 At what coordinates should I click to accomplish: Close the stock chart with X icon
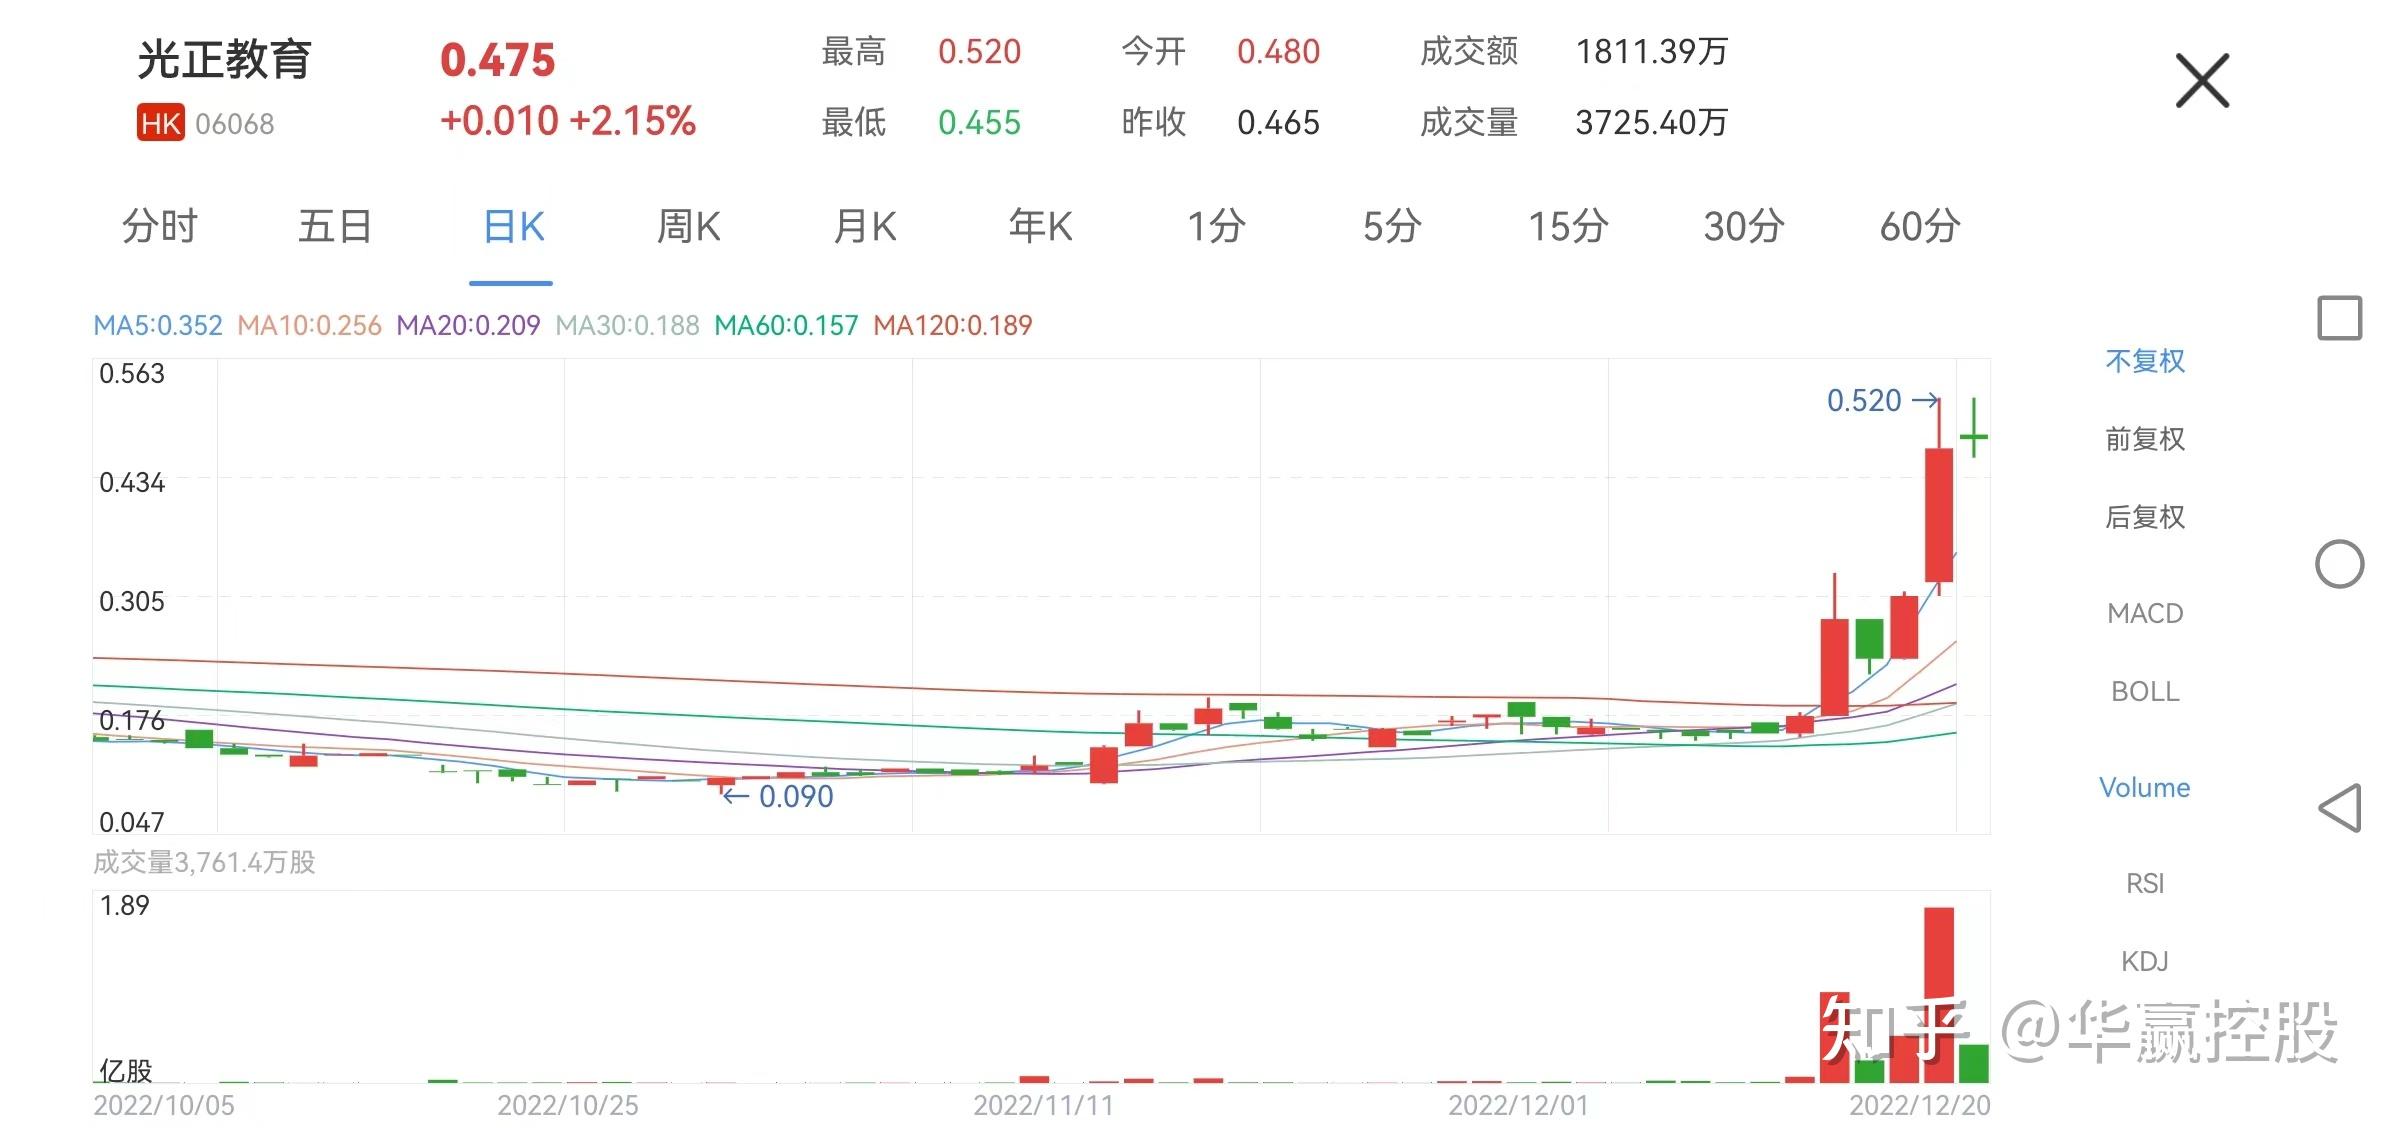pos(2202,81)
